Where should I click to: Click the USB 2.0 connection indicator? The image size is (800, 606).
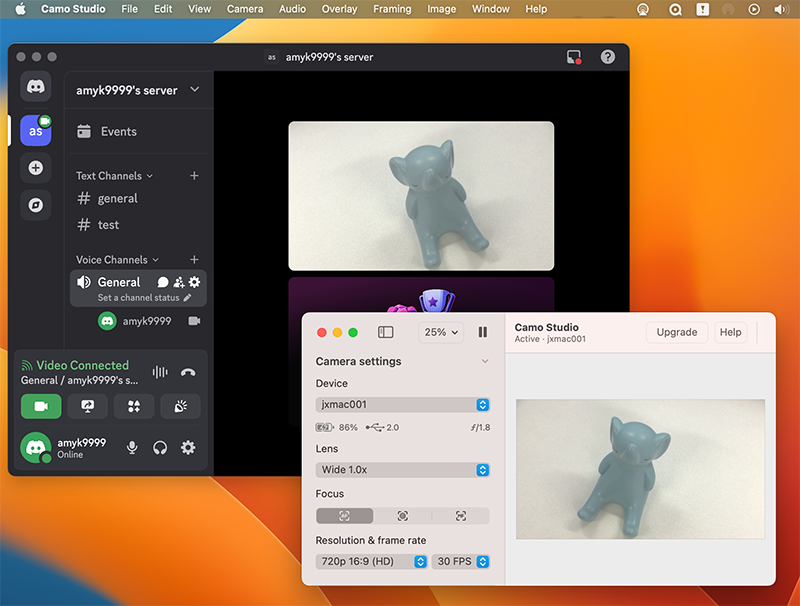tap(383, 427)
